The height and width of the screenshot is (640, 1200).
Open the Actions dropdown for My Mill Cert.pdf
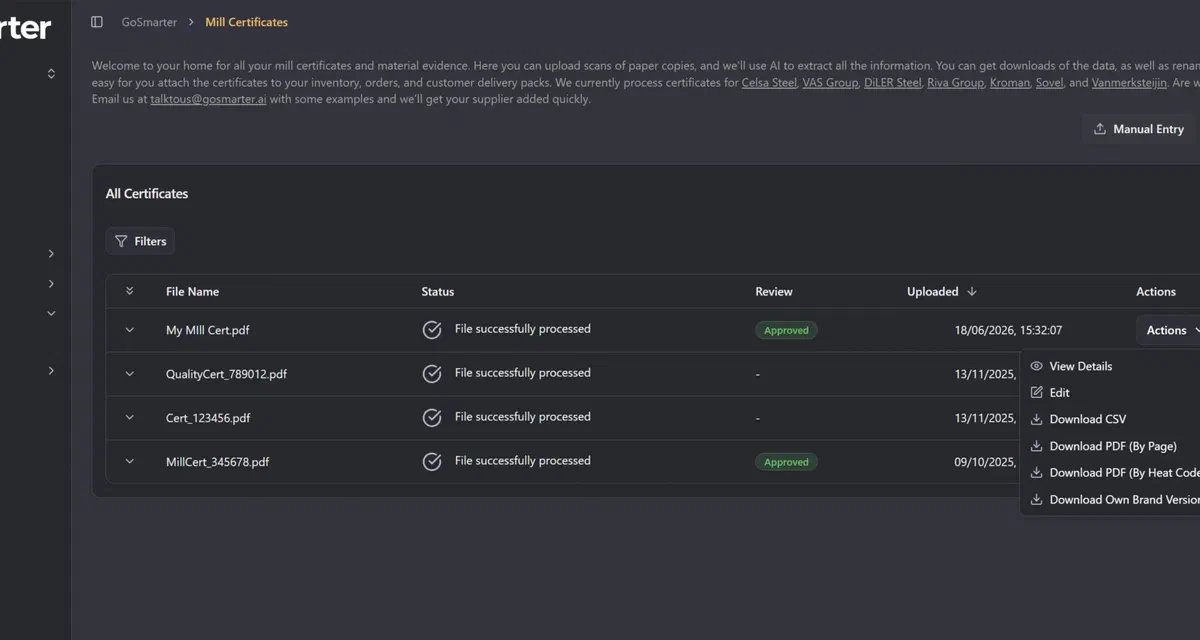[x=1168, y=330]
